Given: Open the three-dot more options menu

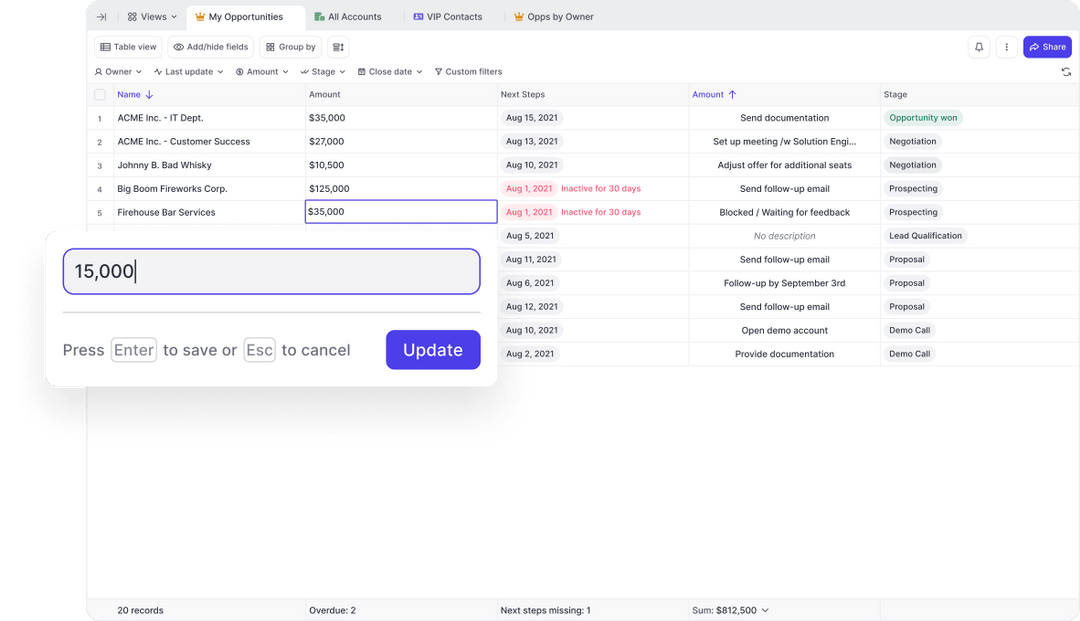Looking at the screenshot, I should pos(1007,46).
